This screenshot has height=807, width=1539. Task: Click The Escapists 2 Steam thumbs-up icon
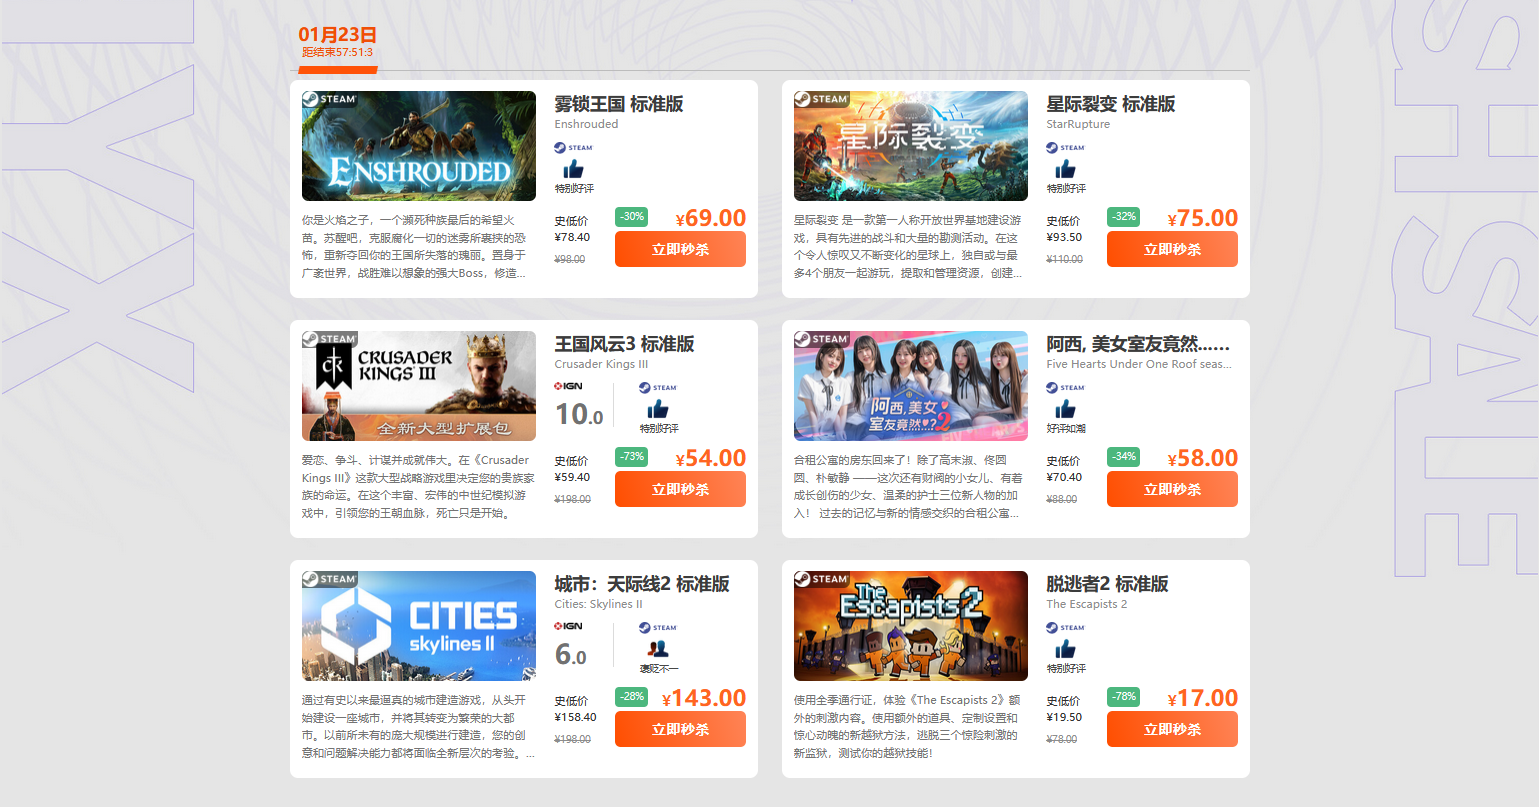point(1065,649)
